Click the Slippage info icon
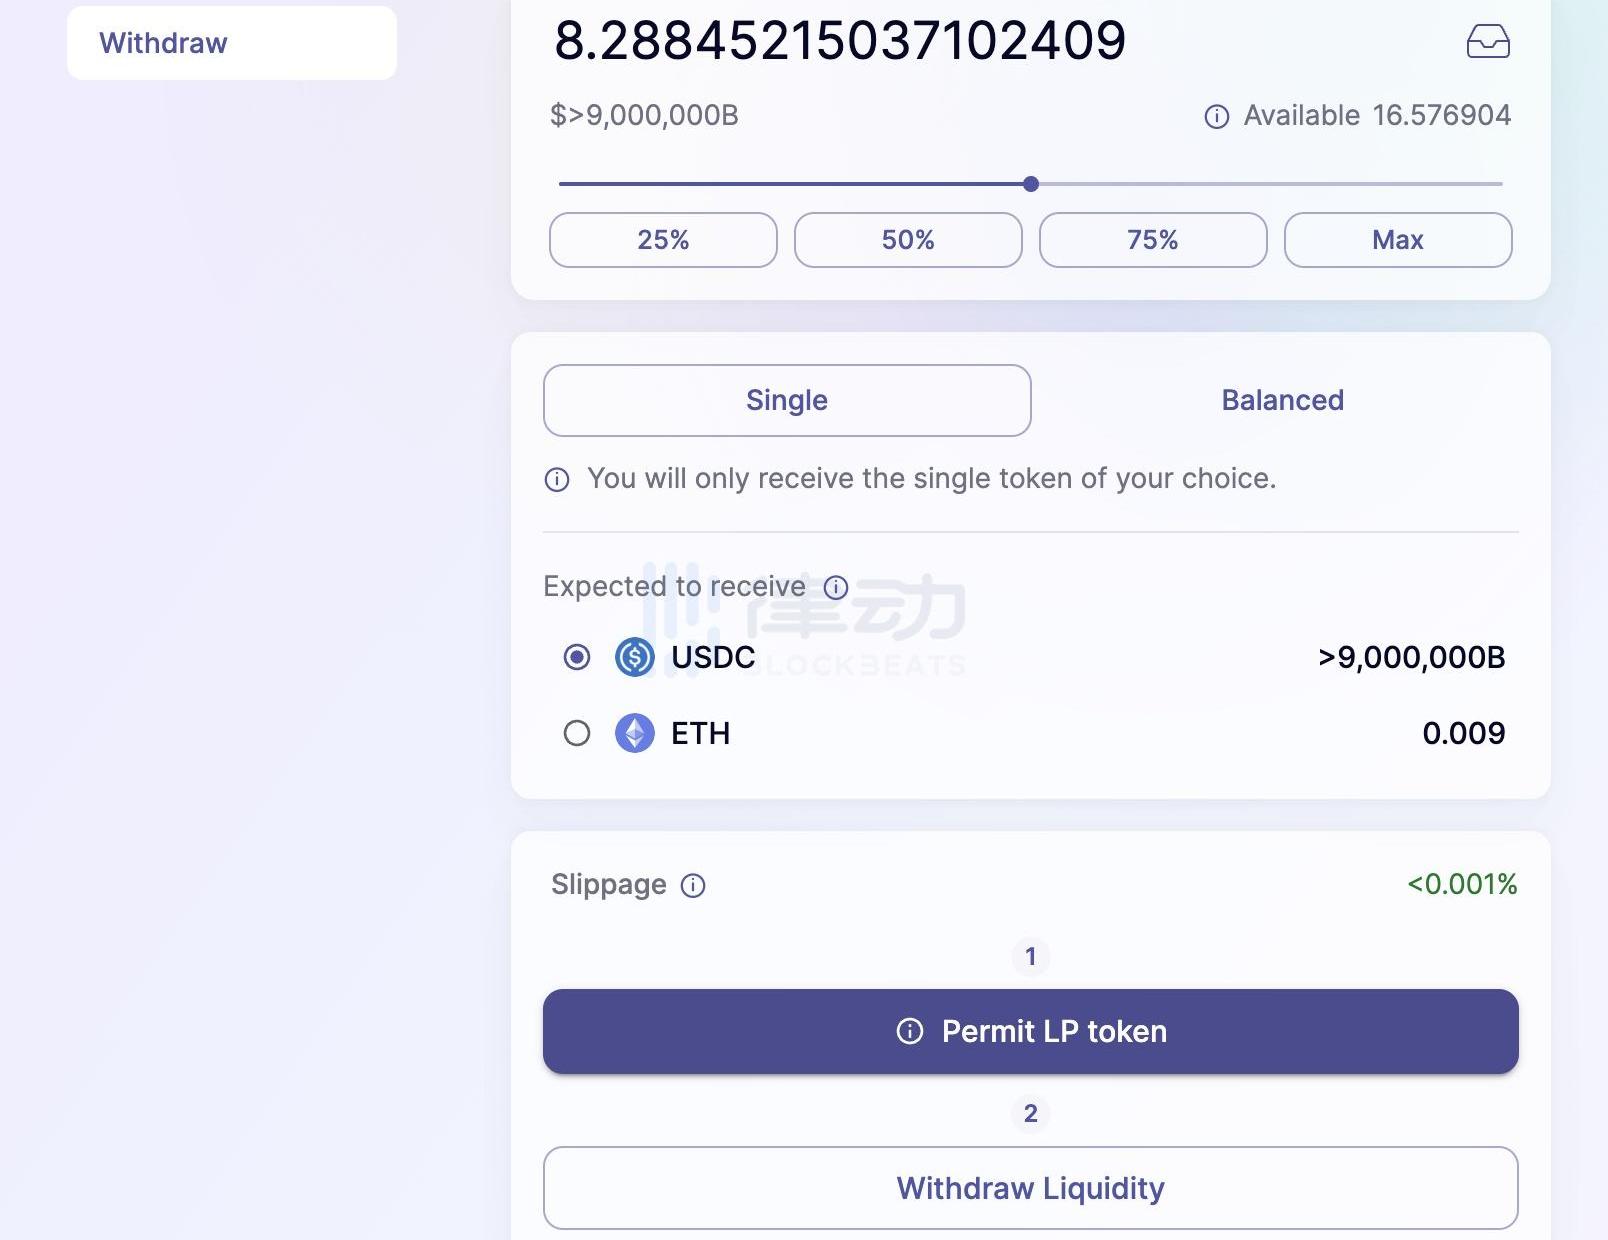Image resolution: width=1608 pixels, height=1240 pixels. pyautogui.click(x=693, y=886)
